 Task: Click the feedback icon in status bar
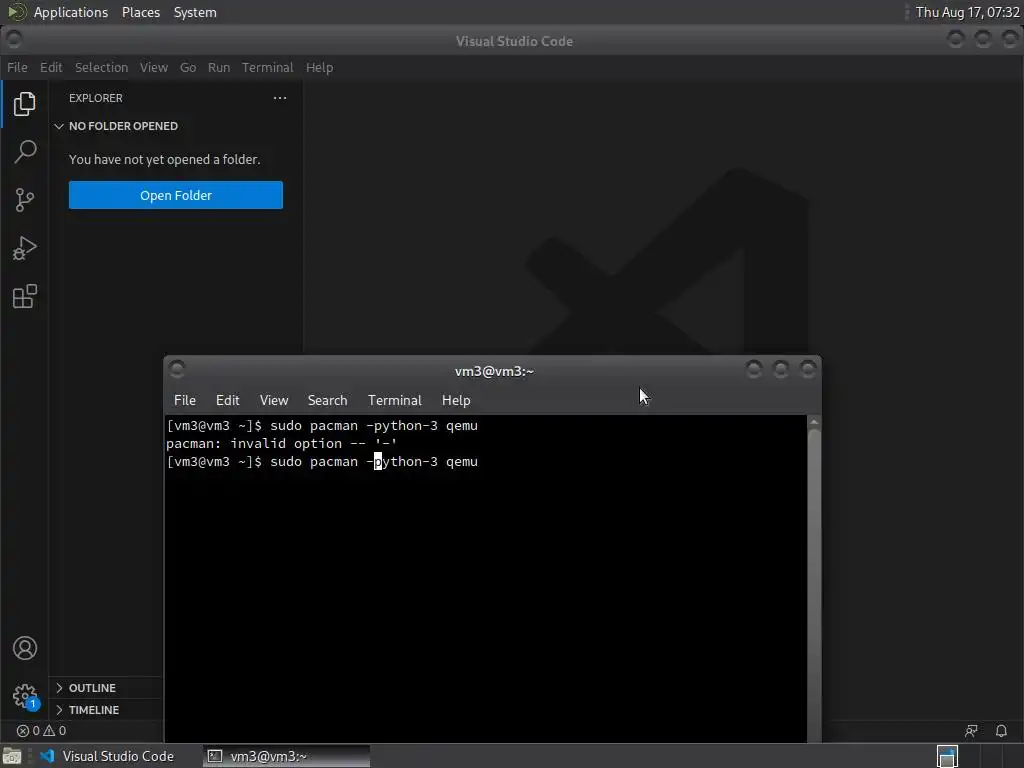(x=971, y=731)
